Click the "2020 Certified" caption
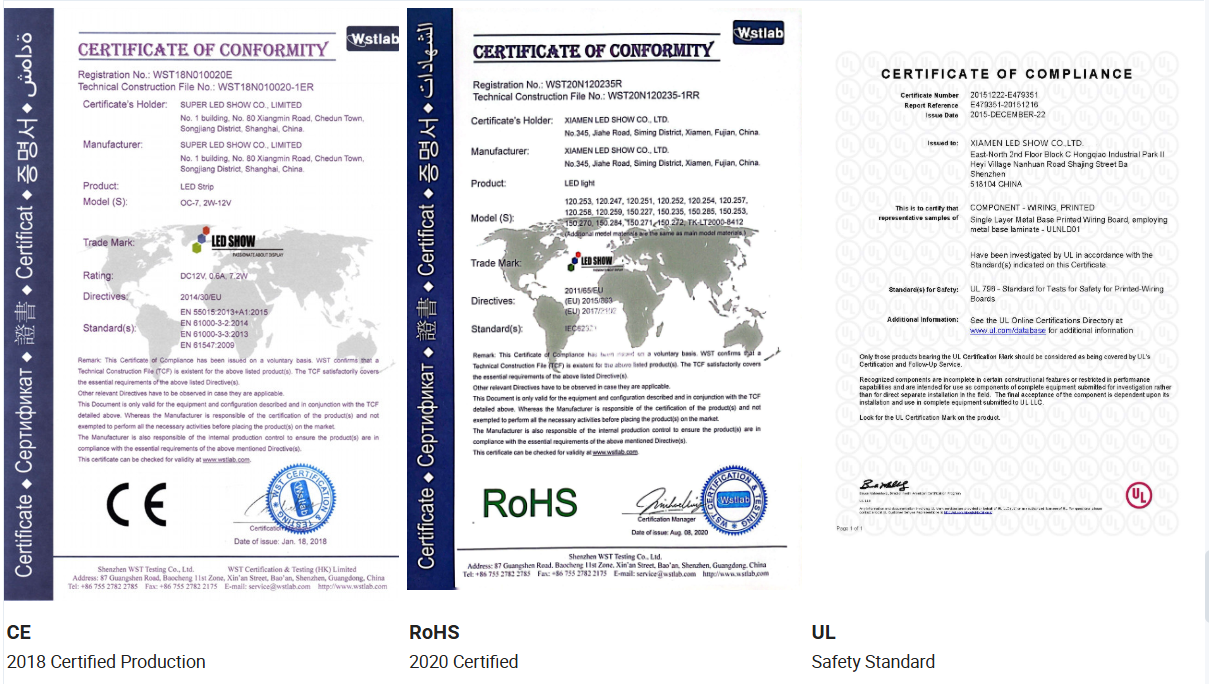1209x684 pixels. pyautogui.click(x=463, y=662)
